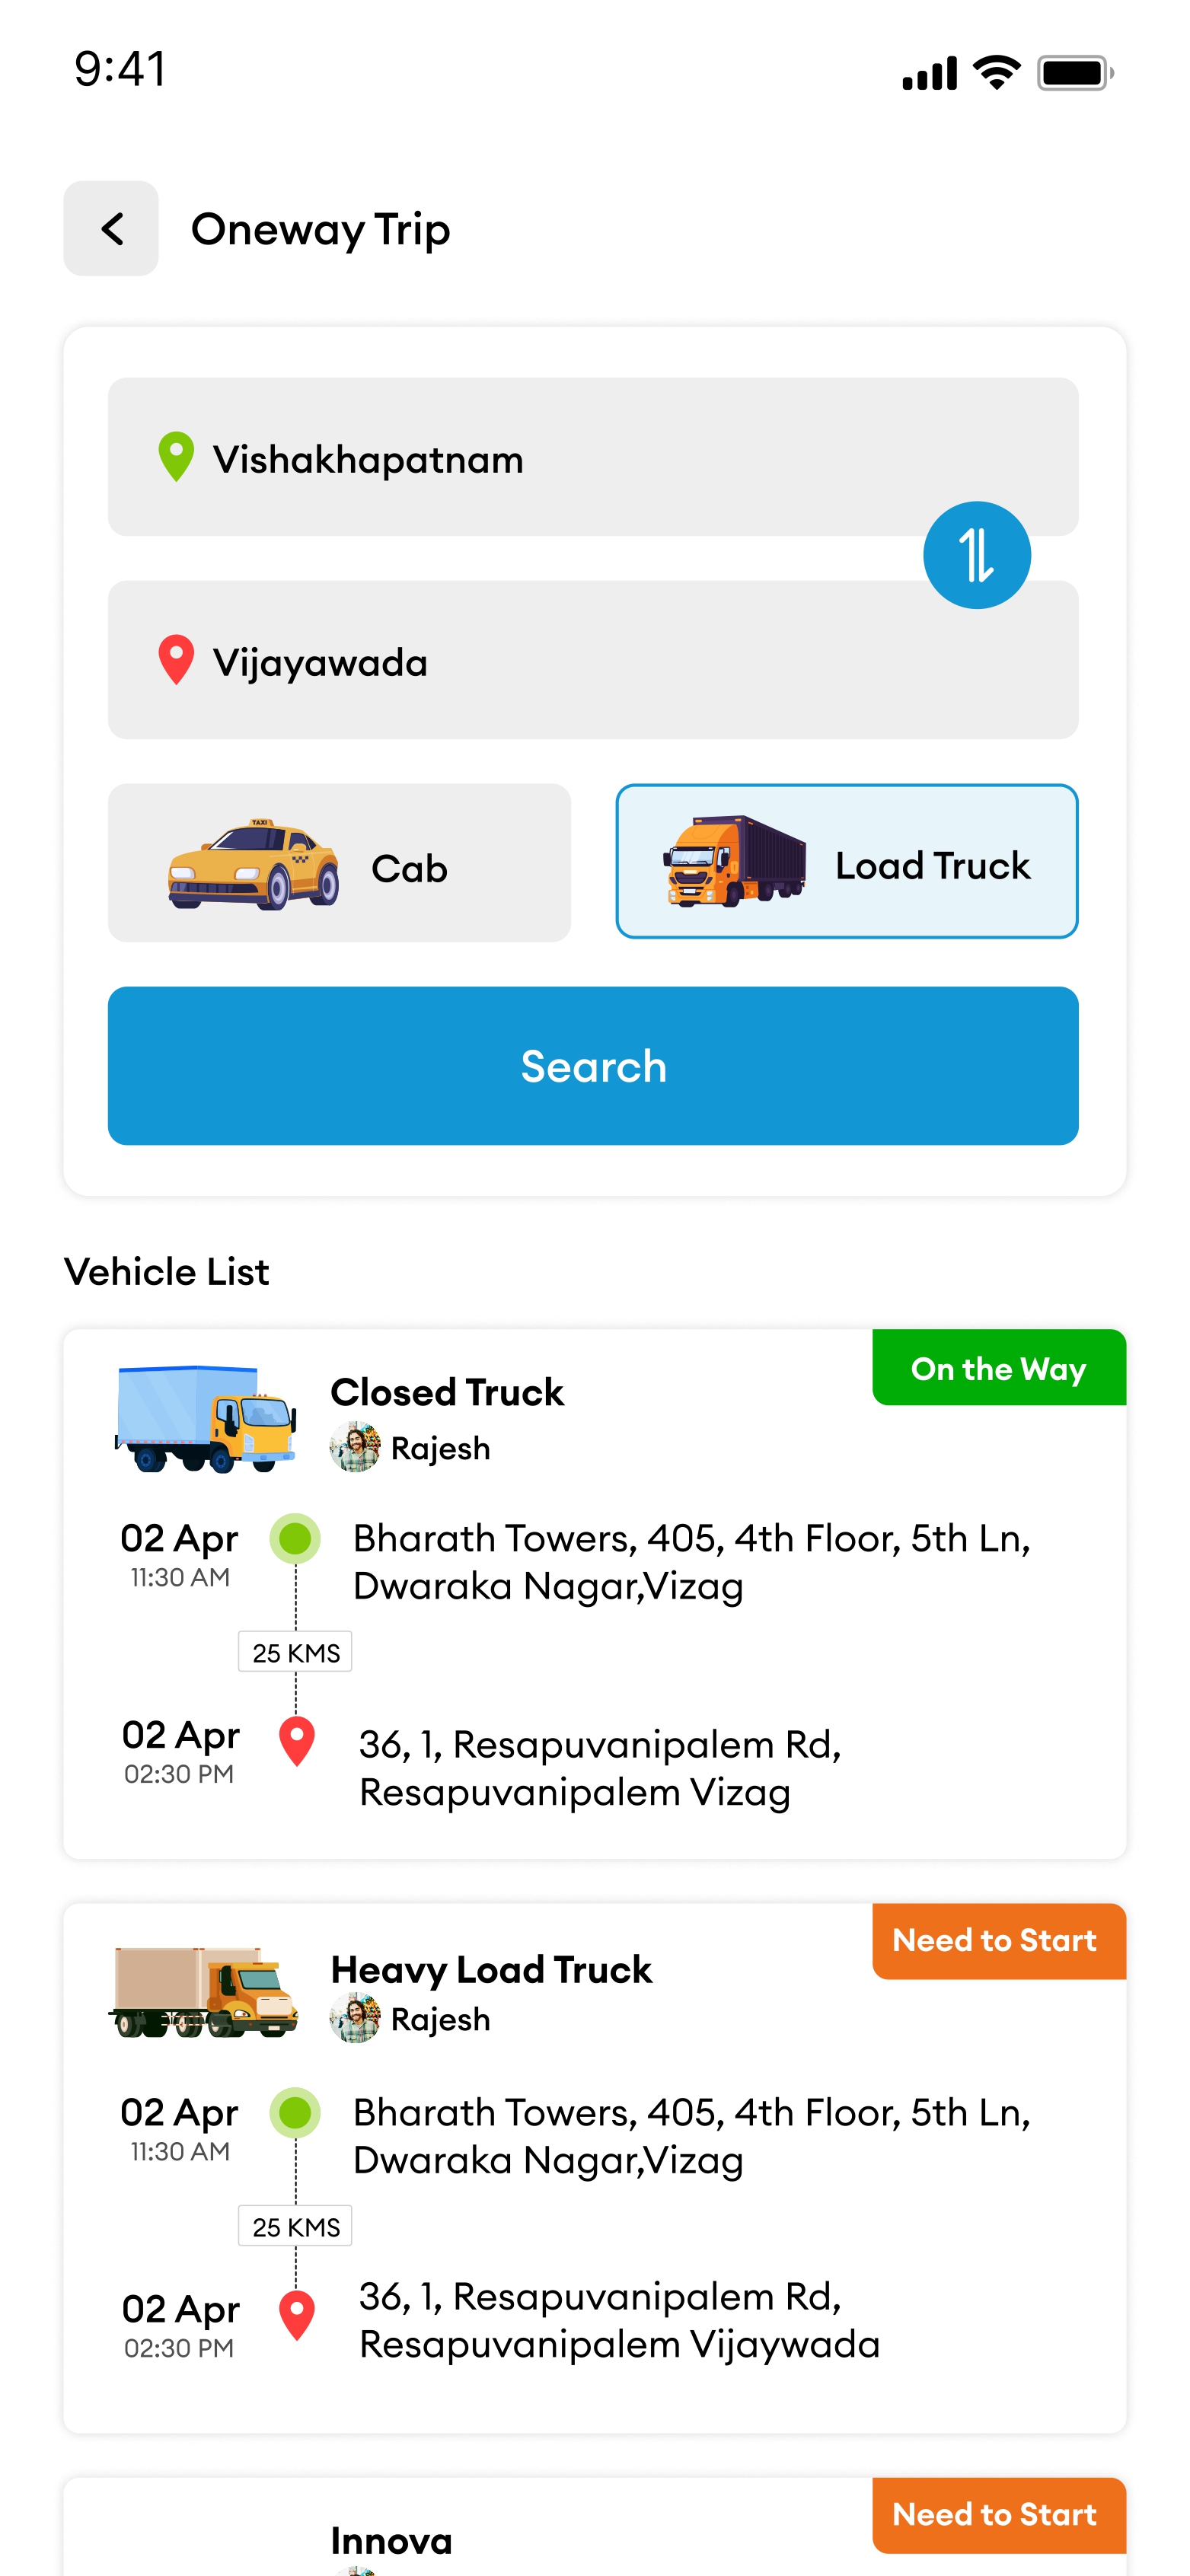Select the Cab vehicle option
This screenshot has width=1190, height=2576.
click(x=339, y=863)
